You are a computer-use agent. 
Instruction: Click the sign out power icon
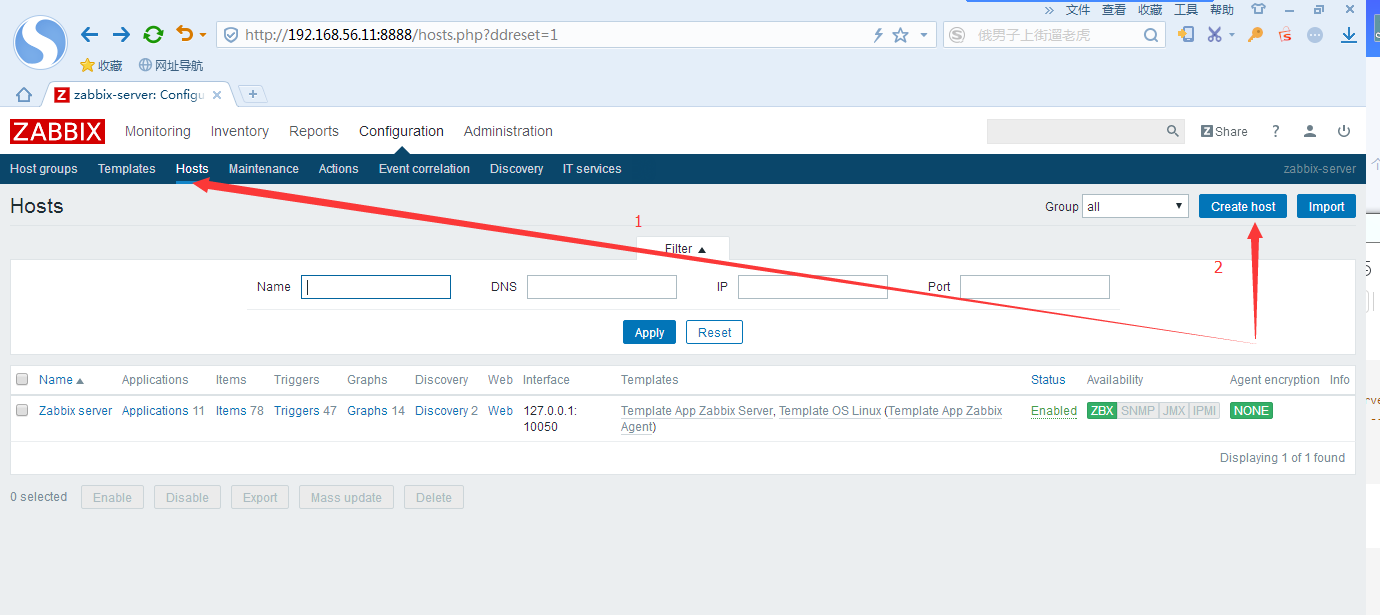point(1344,131)
